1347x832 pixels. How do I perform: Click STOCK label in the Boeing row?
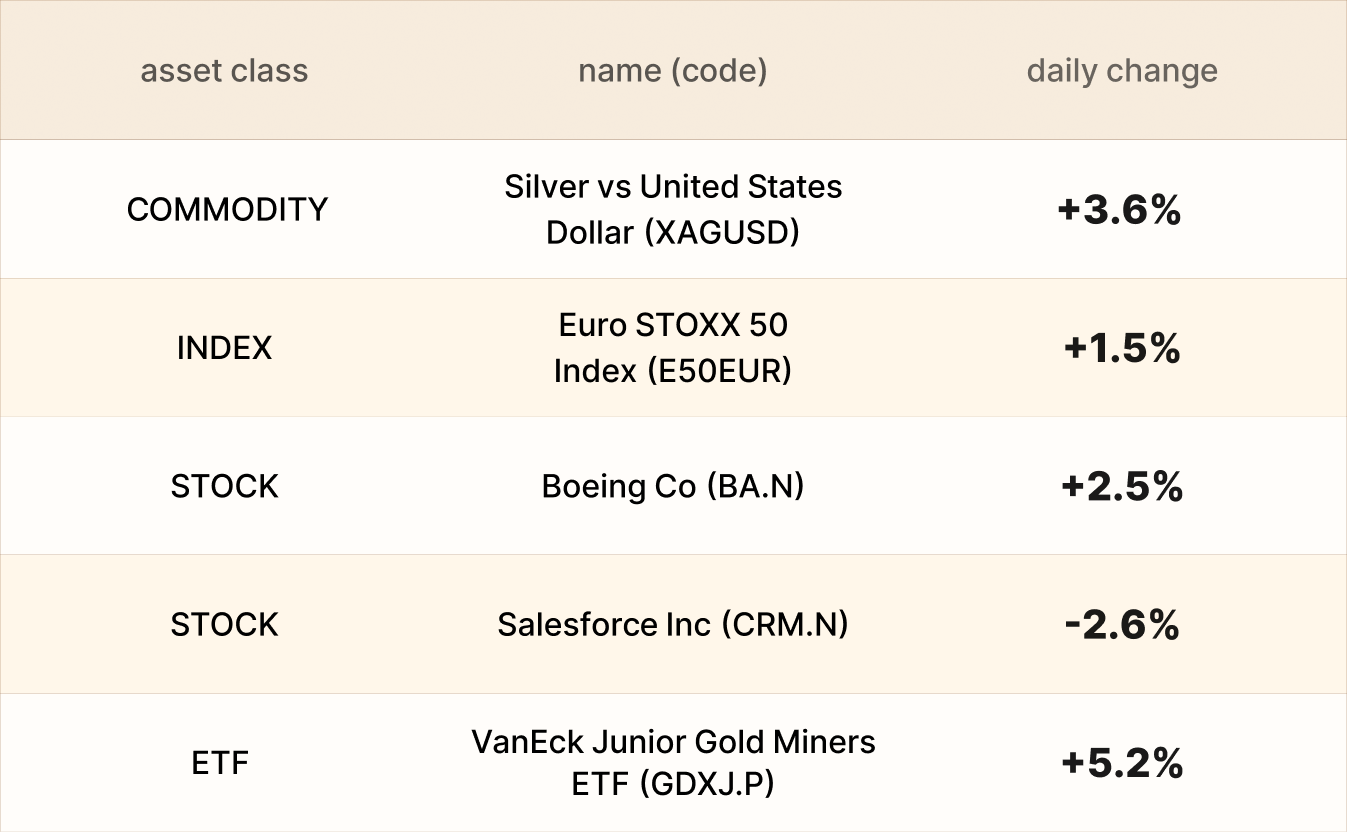point(224,486)
